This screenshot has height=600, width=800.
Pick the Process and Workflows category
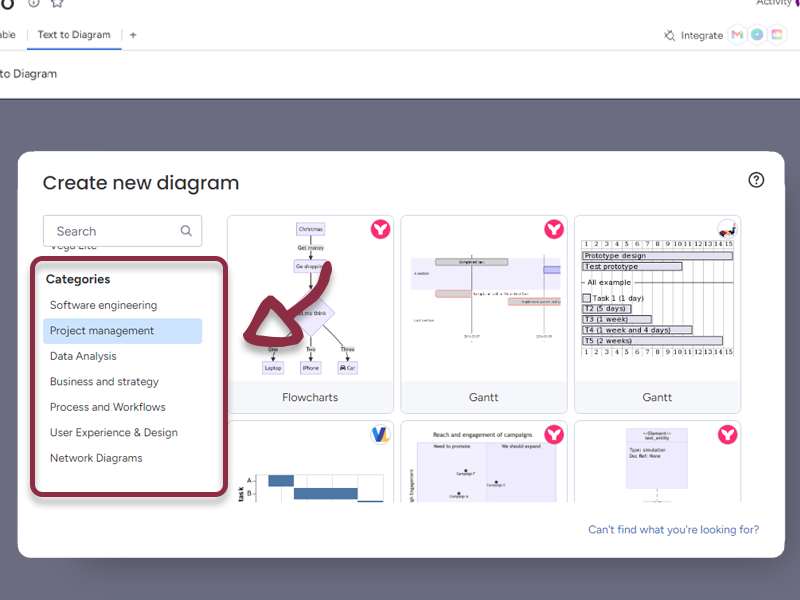click(x=108, y=407)
